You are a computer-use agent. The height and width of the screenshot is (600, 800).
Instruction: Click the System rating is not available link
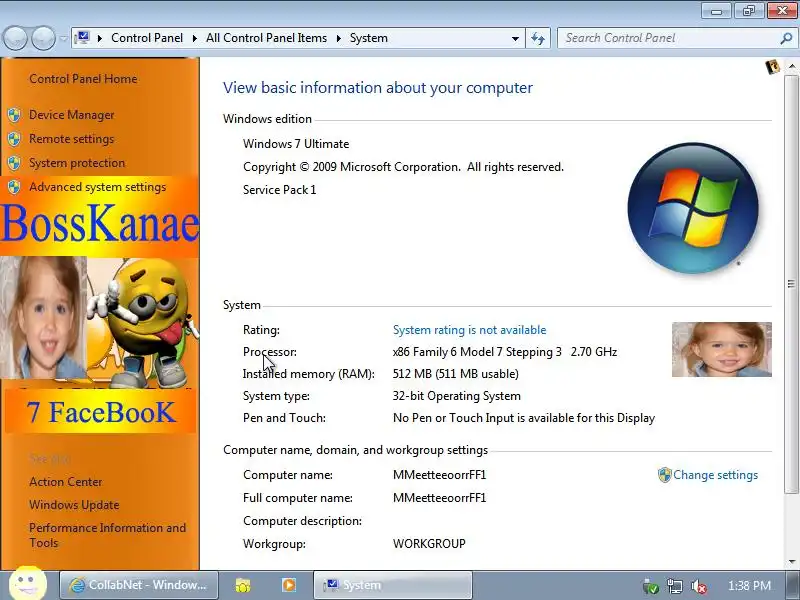[x=469, y=330]
